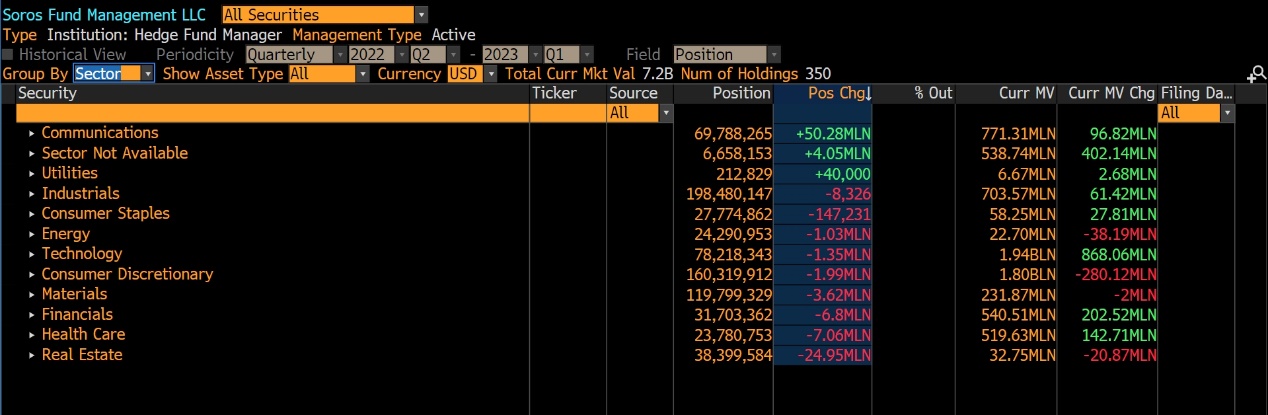Viewport: 1268px width, 415px height.
Task: Toggle the Historical View checkbox
Action: [8, 55]
